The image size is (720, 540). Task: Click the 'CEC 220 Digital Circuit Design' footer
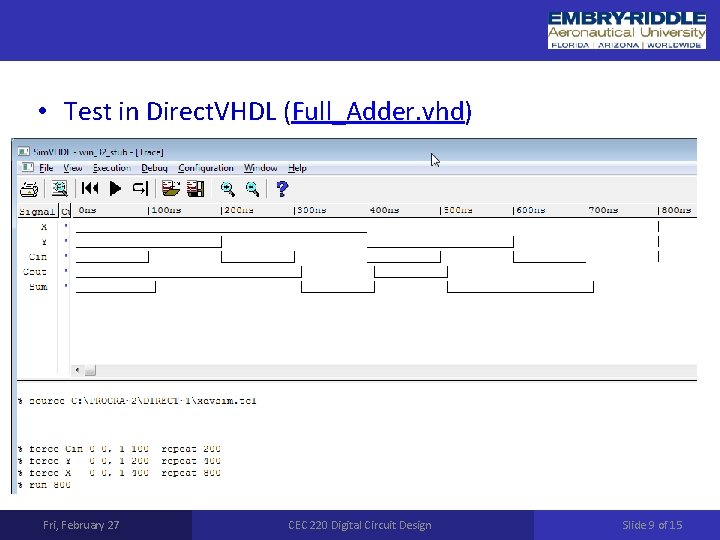360,525
